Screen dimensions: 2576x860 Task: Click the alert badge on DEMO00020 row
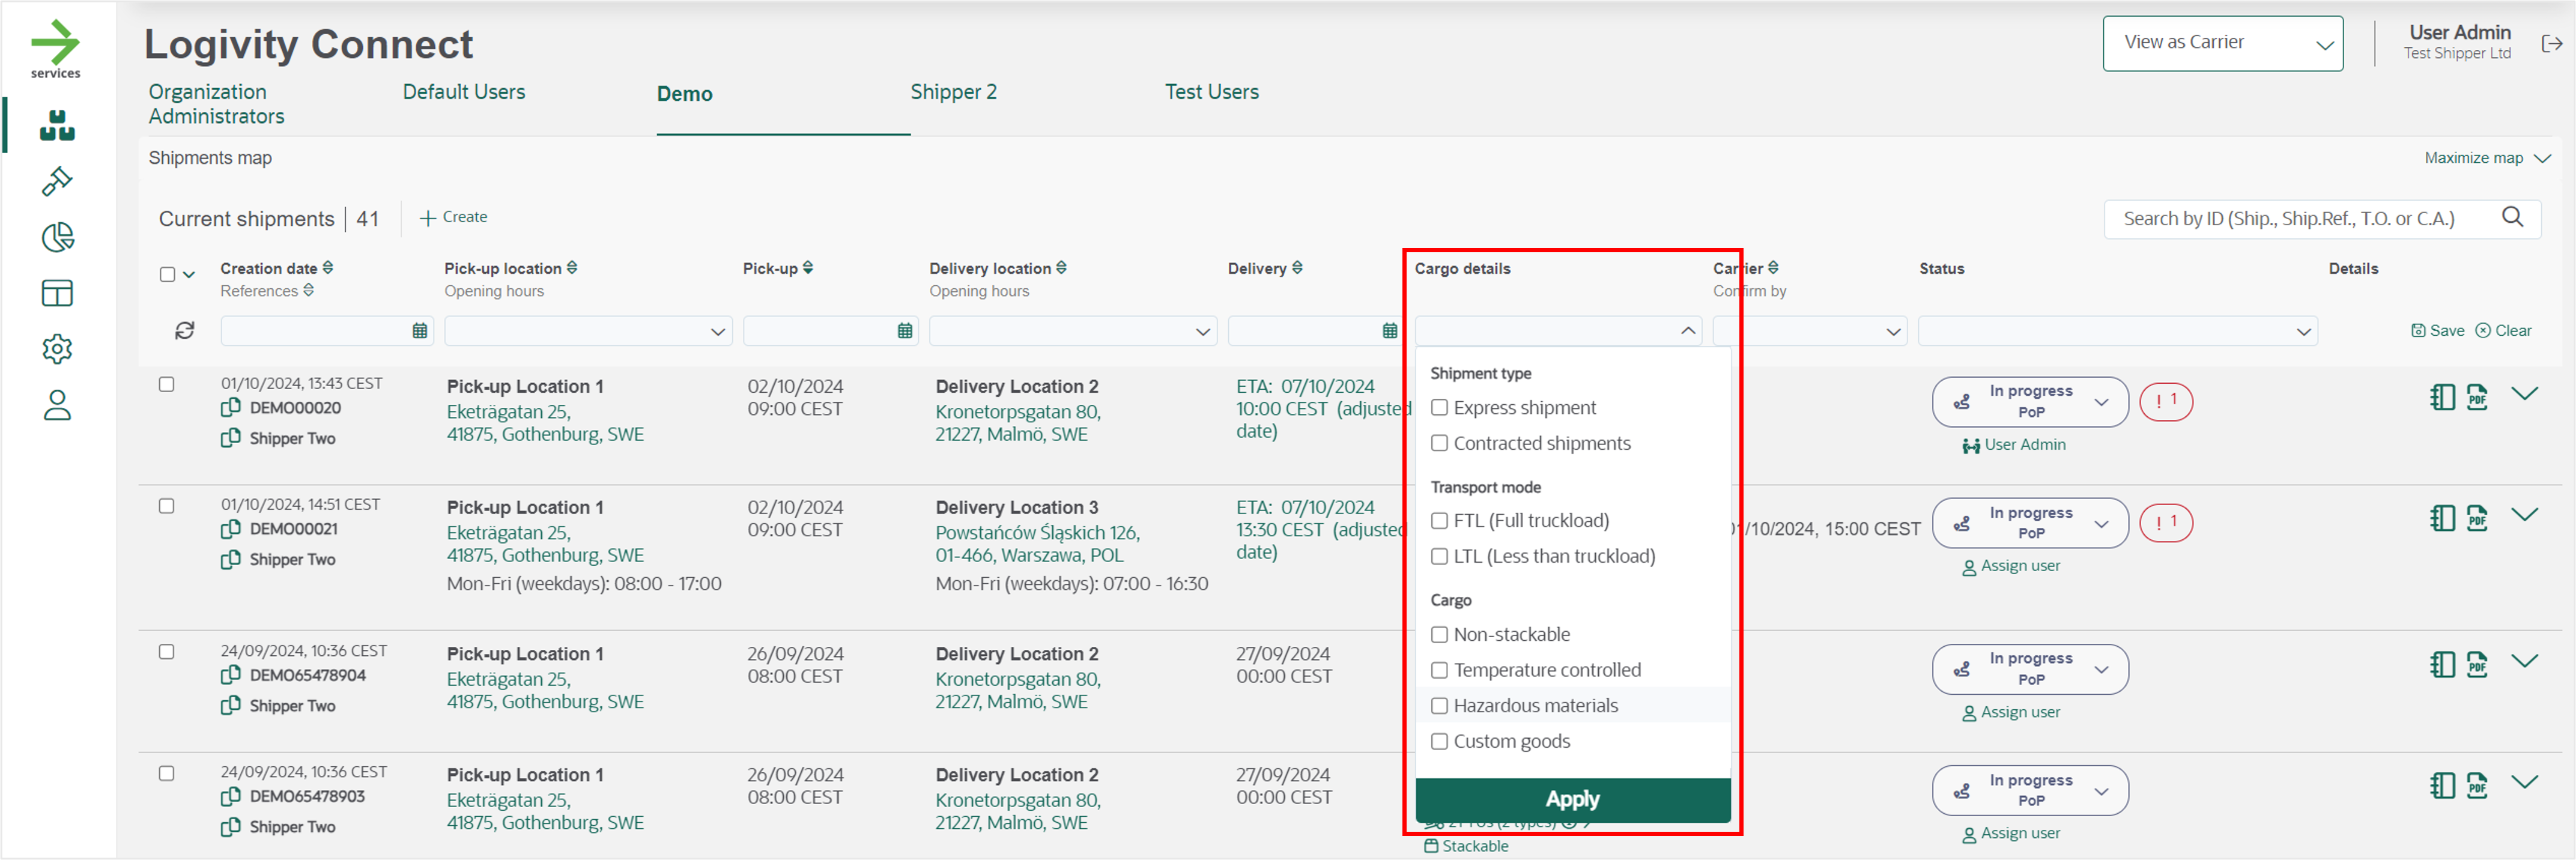pyautogui.click(x=2166, y=401)
